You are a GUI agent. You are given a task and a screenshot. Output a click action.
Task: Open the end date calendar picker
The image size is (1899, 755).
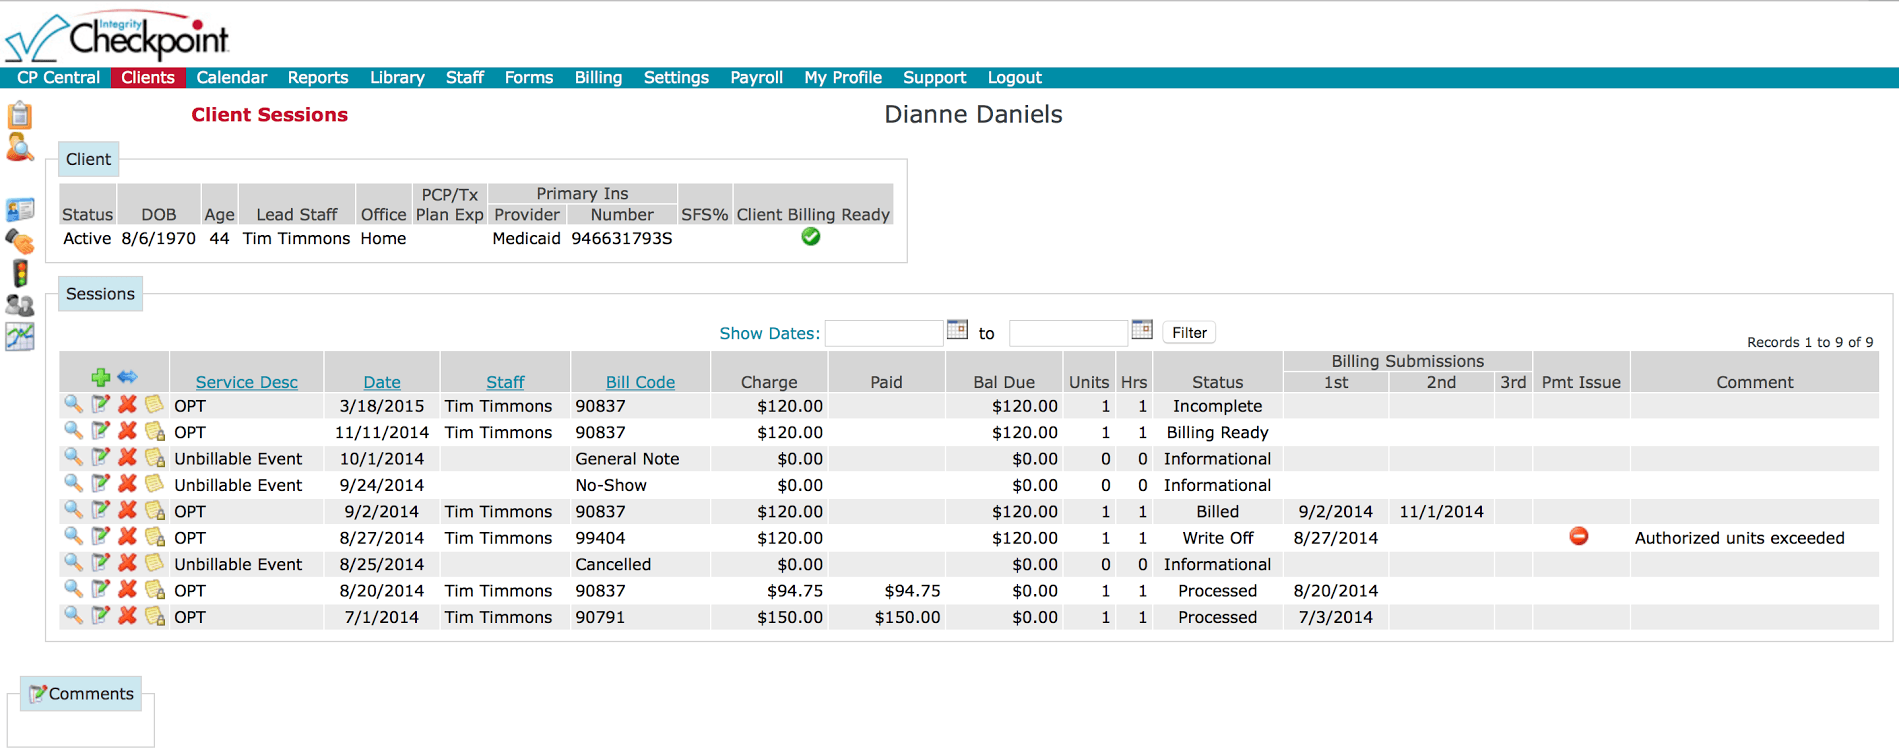1142,330
